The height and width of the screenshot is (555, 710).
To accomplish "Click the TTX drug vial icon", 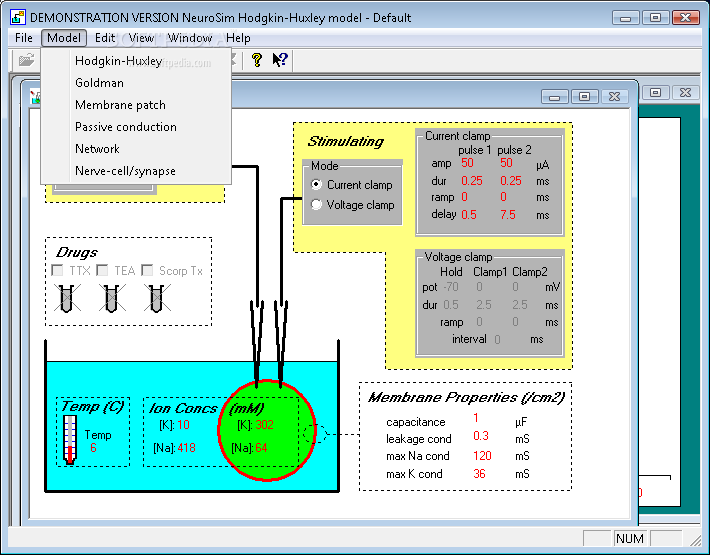I will pyautogui.click(x=67, y=297).
